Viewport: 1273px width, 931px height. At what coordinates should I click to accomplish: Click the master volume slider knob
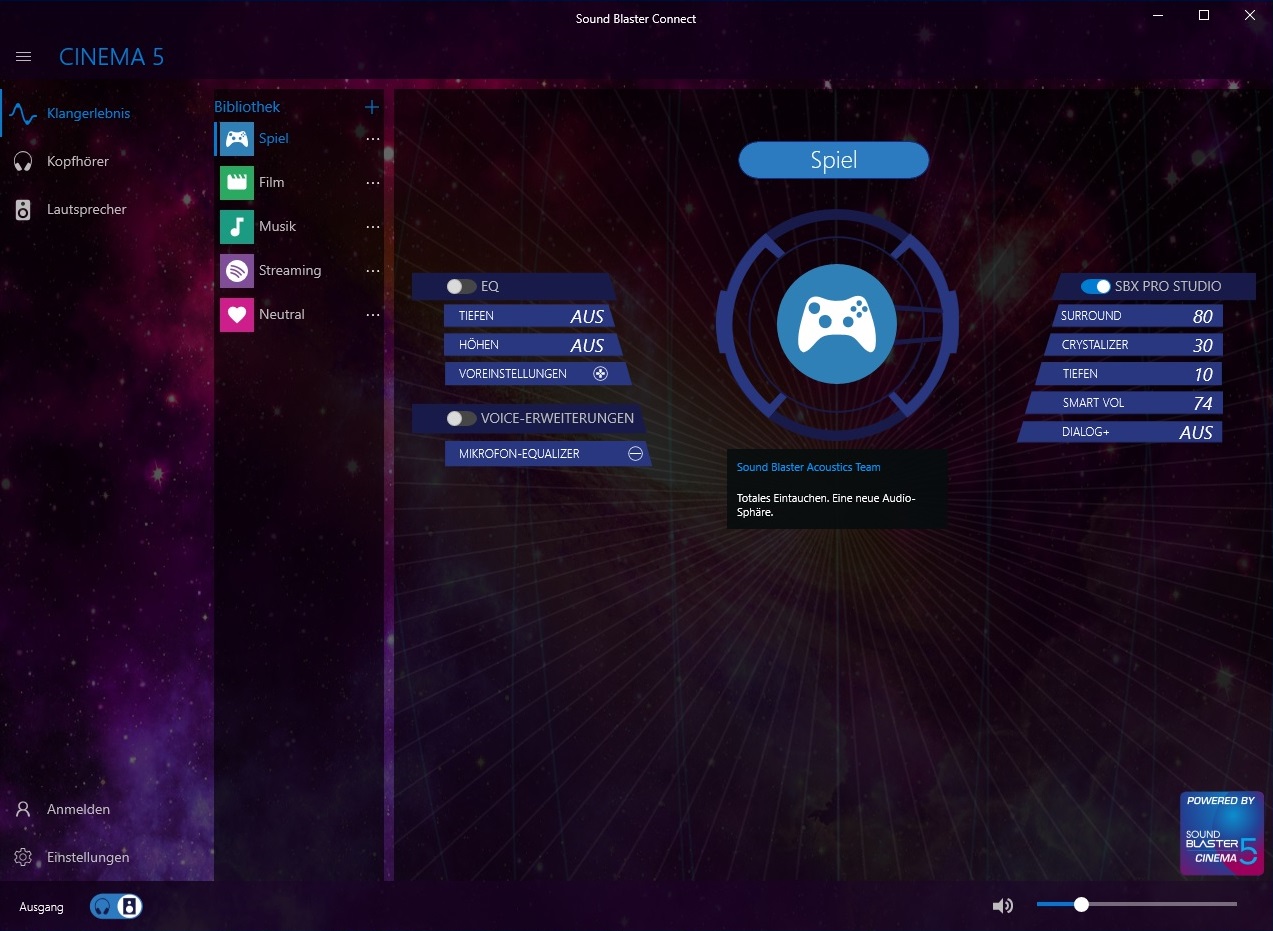(1081, 905)
